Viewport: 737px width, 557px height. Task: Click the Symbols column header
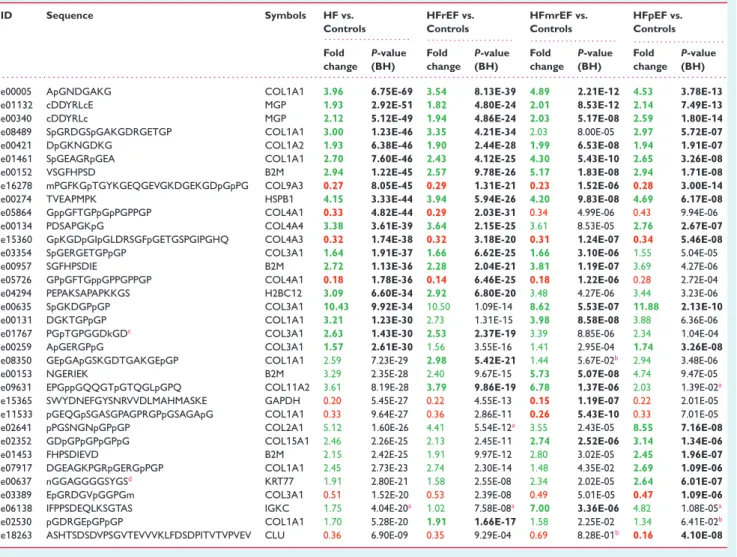285,16
